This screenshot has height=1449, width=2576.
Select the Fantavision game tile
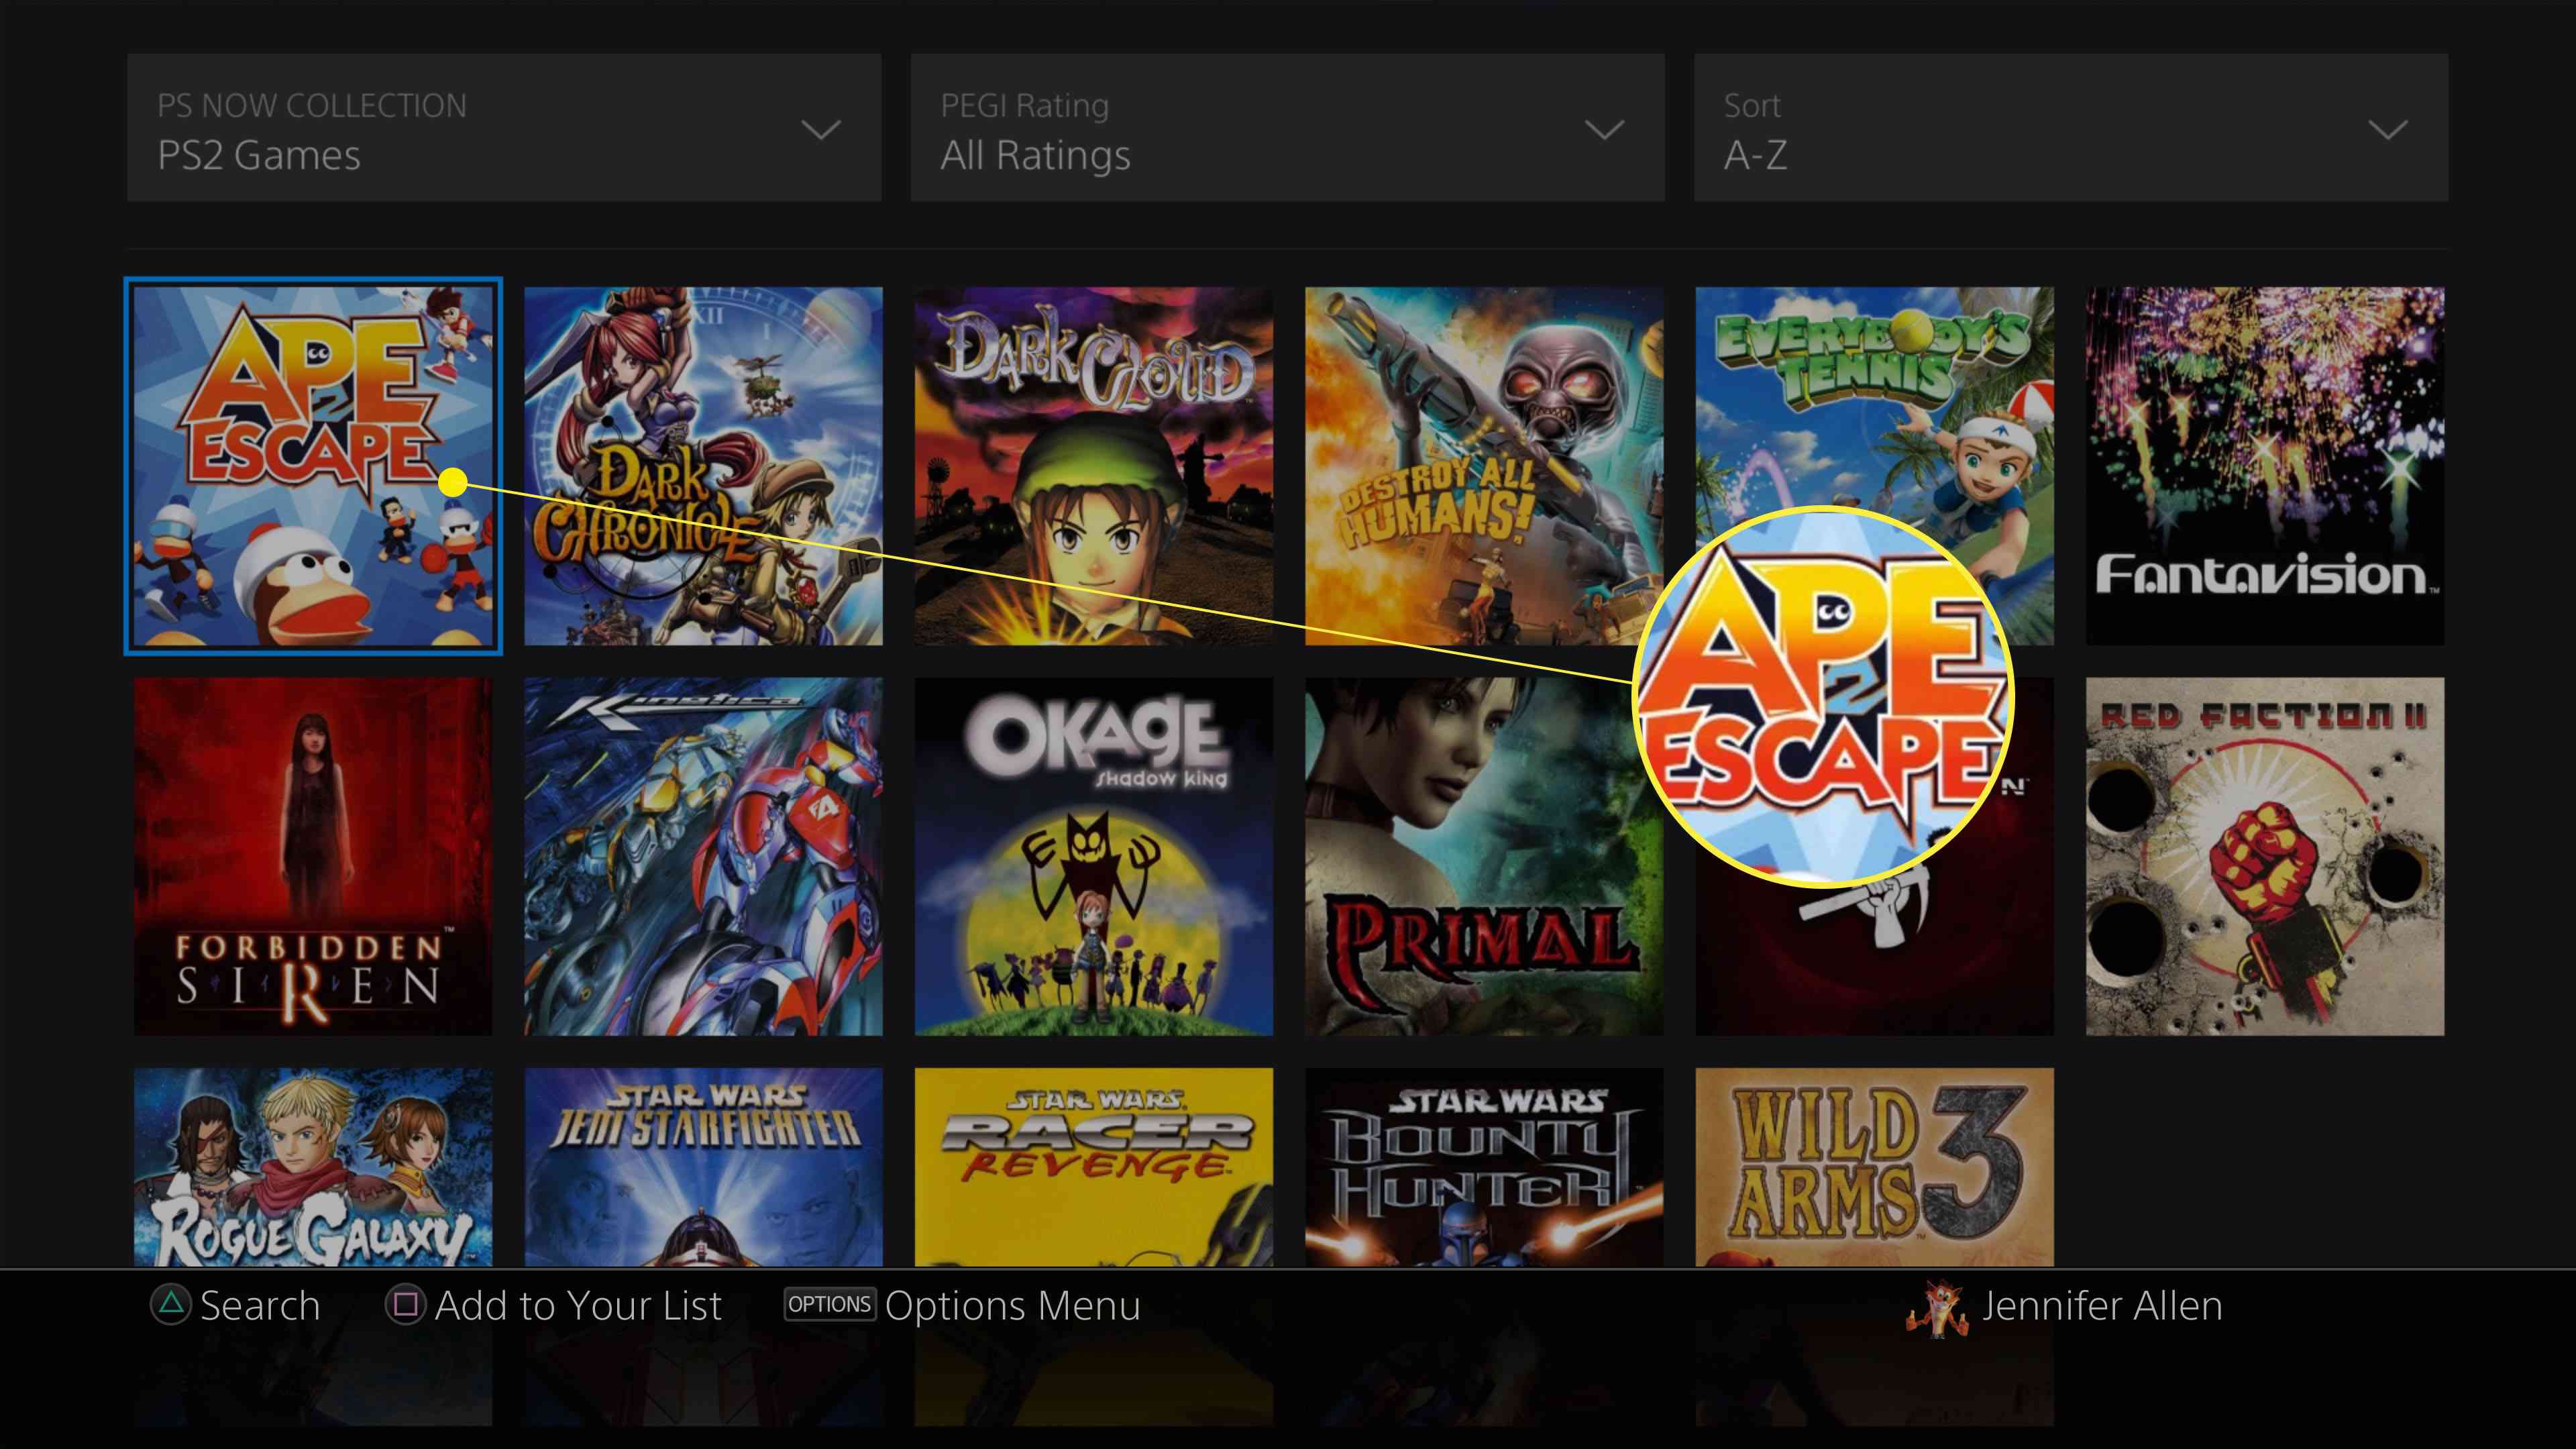[2265, 466]
